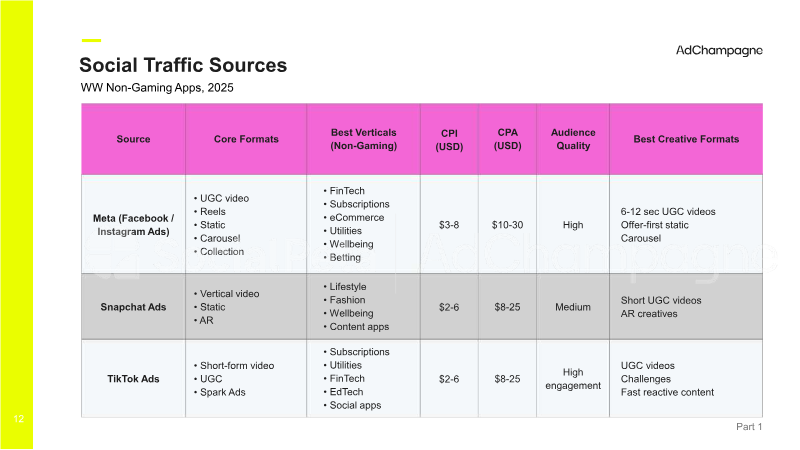Select the Part 1 footer label

click(749, 427)
